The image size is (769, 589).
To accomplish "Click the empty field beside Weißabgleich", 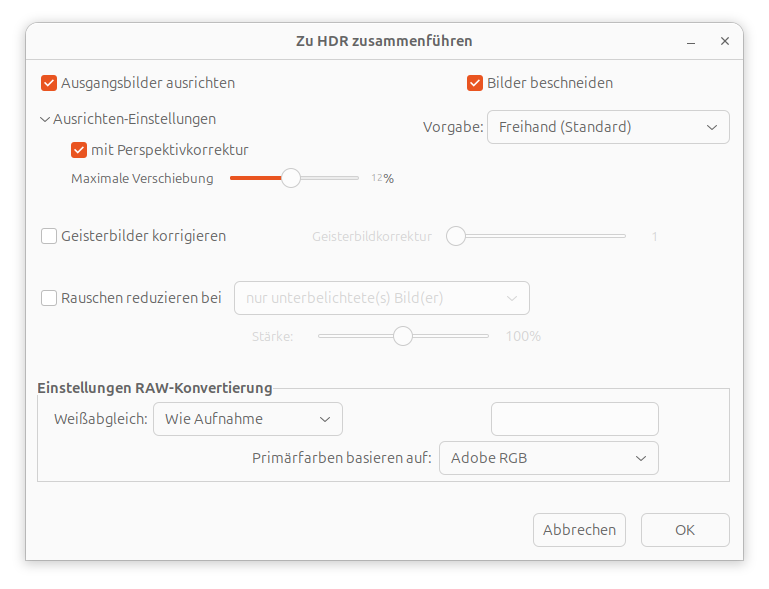I will [x=574, y=419].
